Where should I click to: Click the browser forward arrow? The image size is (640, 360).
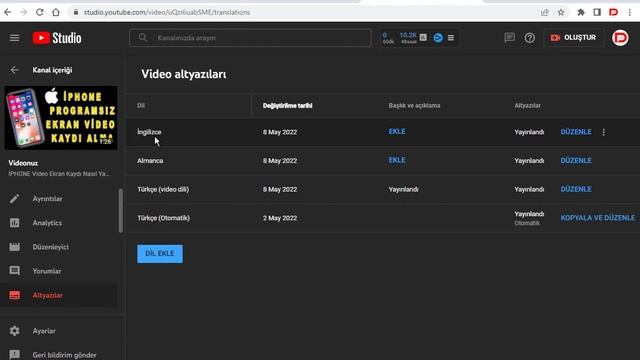[24, 12]
